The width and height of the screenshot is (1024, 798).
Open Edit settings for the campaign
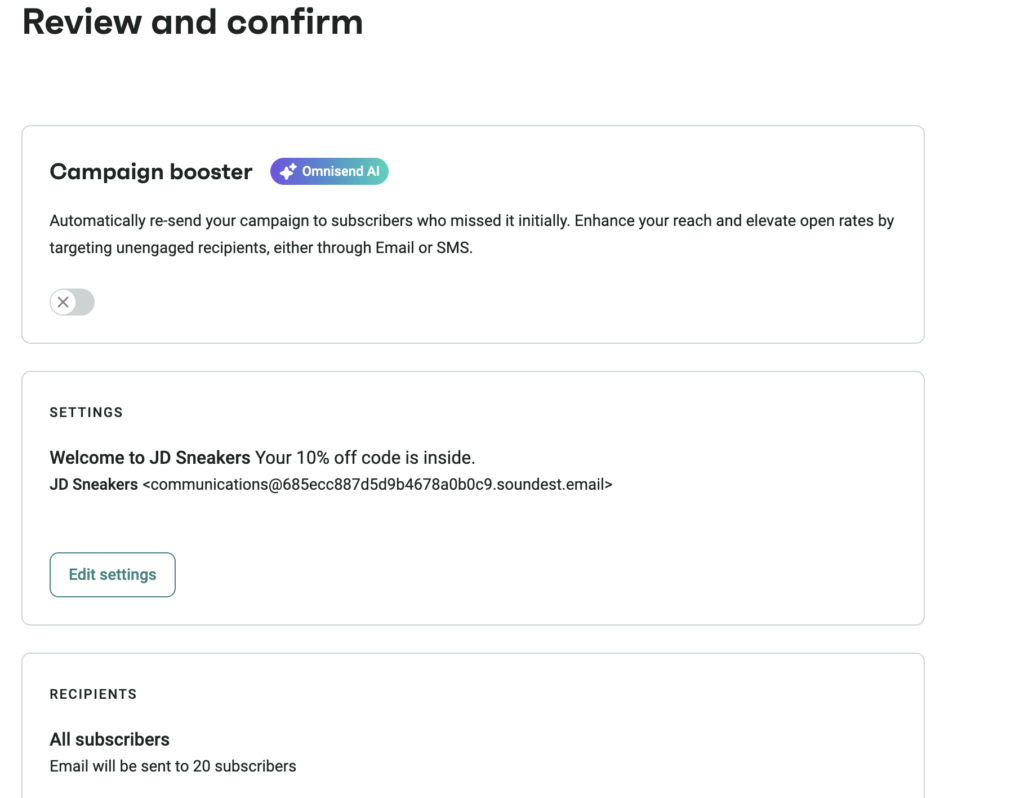112,575
